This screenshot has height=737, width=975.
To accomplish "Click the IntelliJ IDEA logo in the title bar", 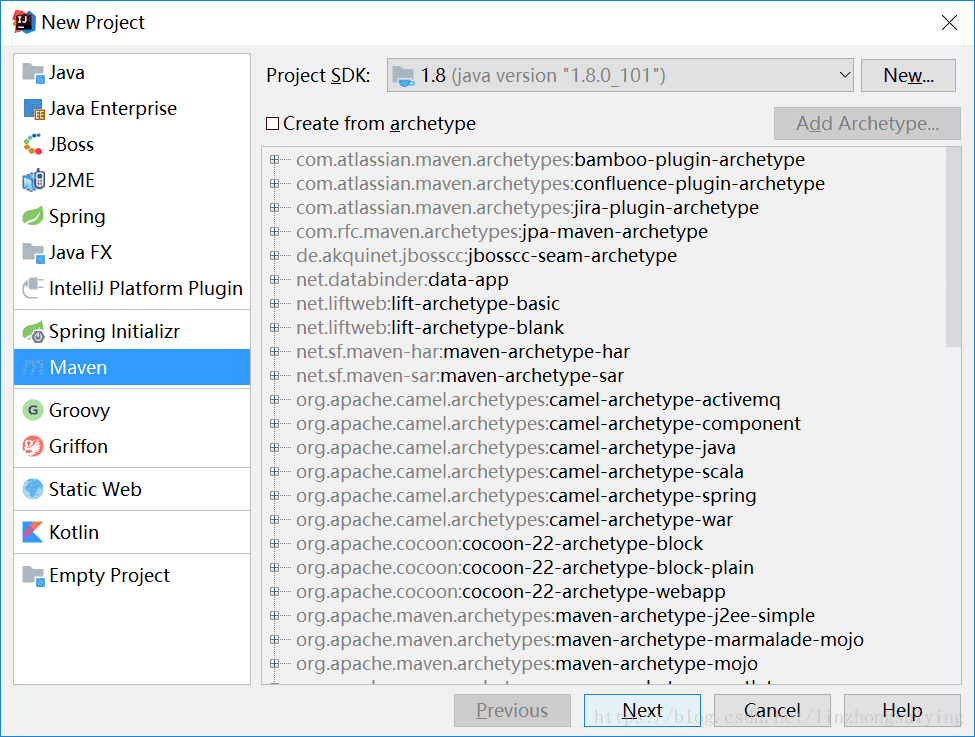I will pos(24,22).
